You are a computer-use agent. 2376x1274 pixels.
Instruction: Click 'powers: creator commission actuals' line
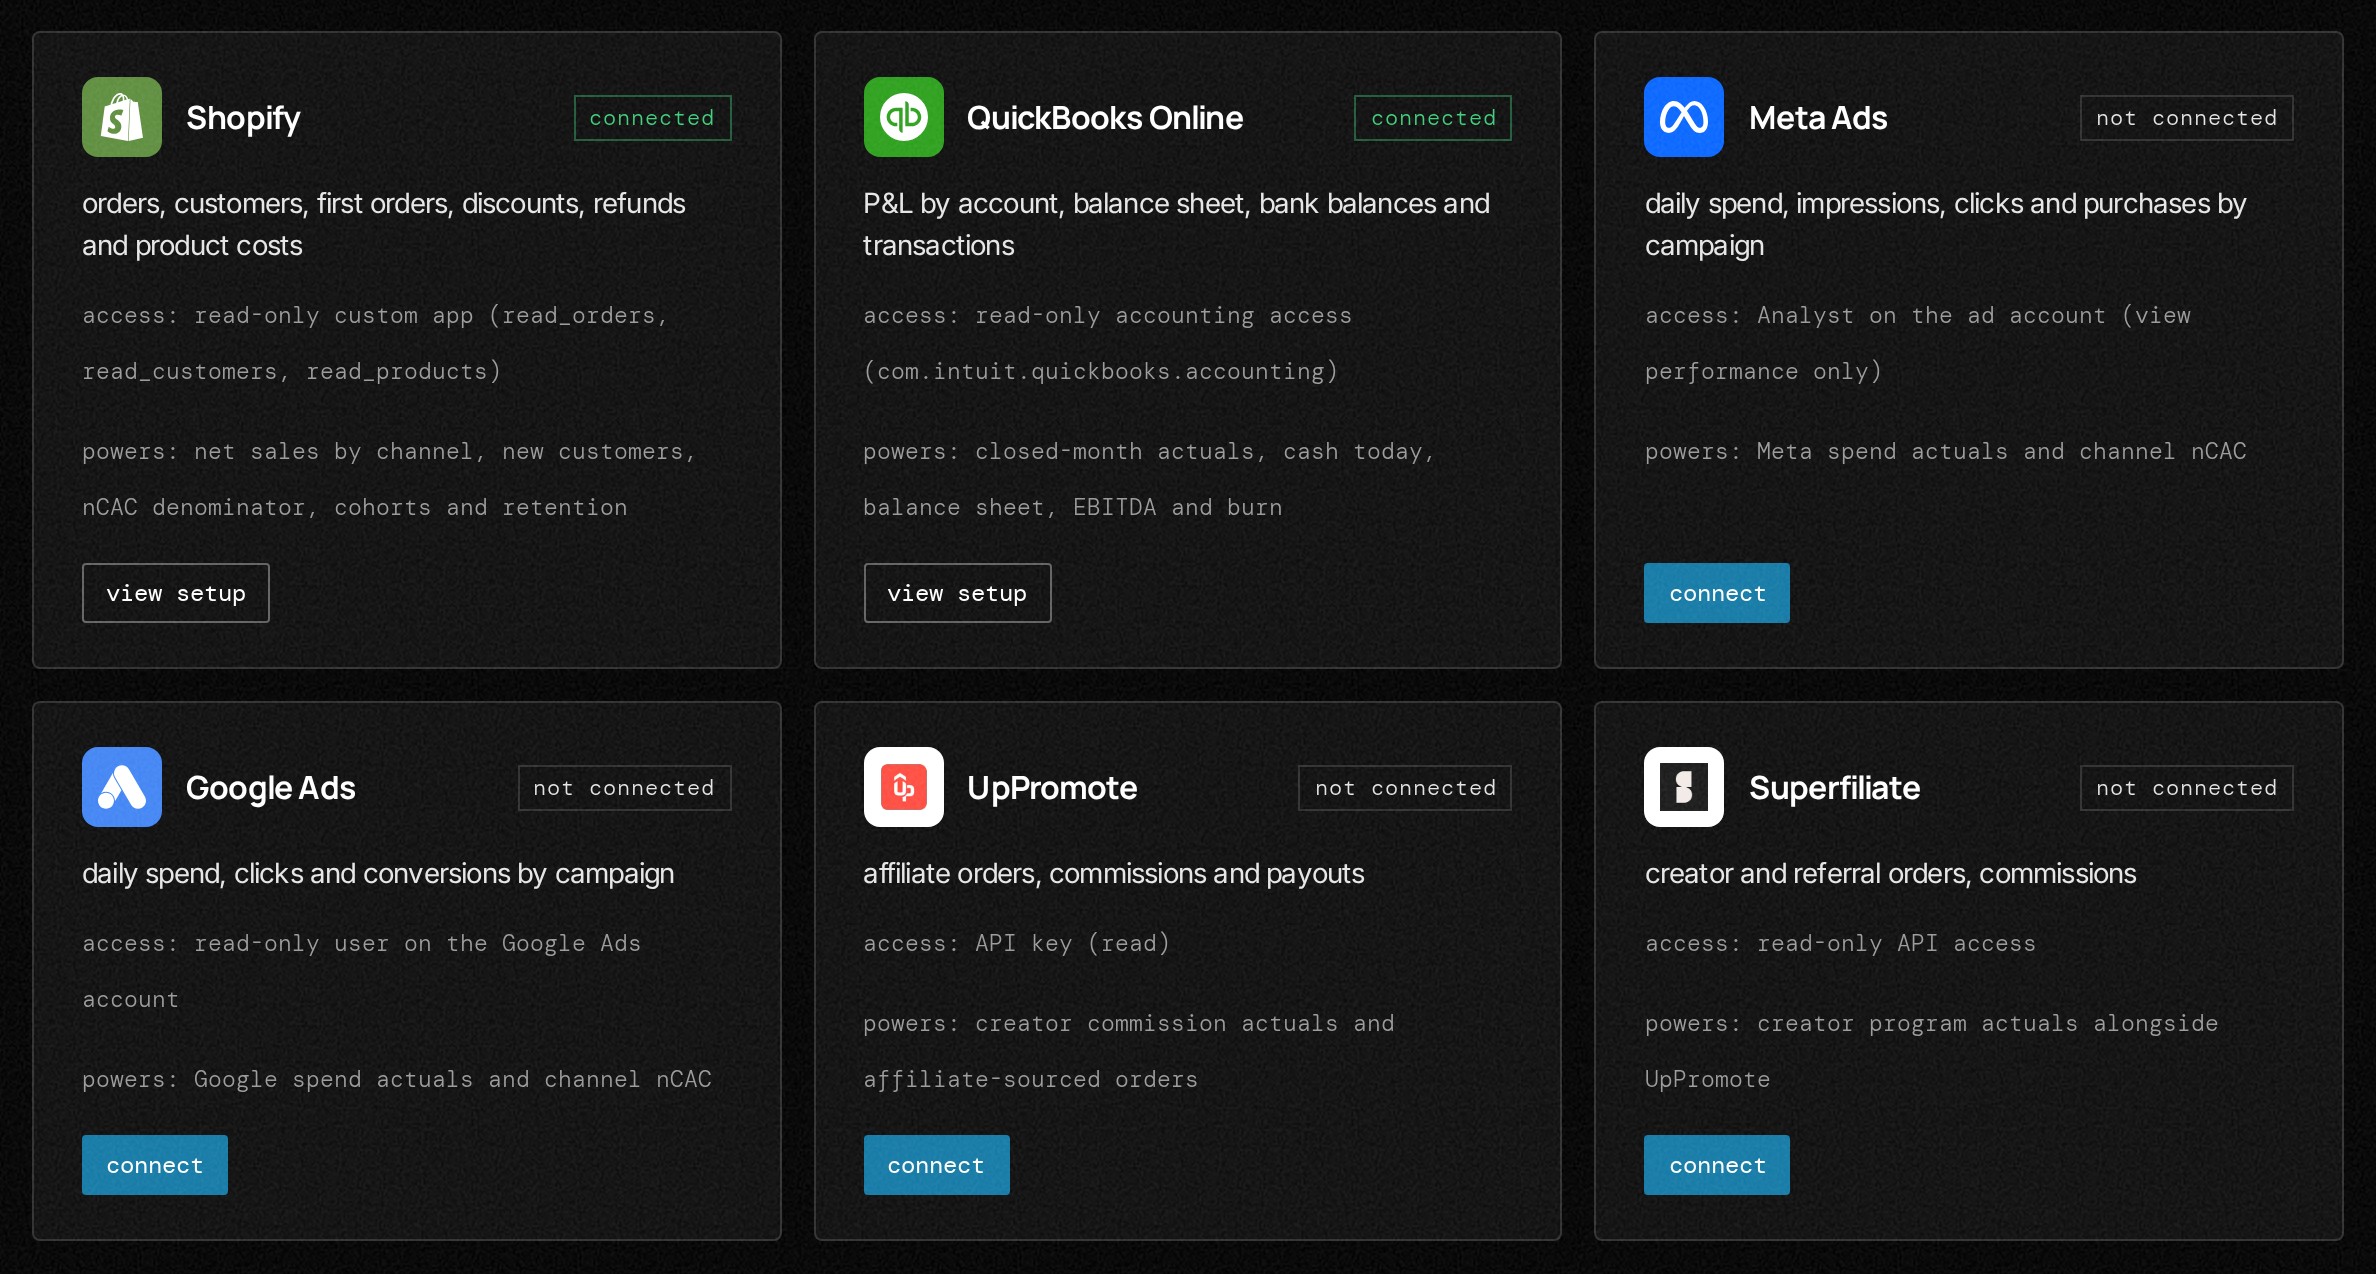[x=1129, y=1051]
